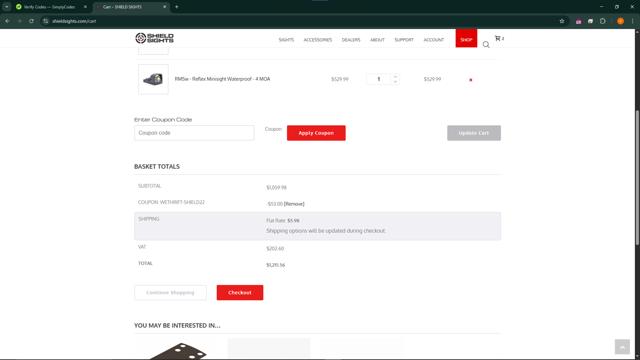Focus the Coupon code input field
Image resolution: width=640 pixels, height=360 pixels.
pos(194,133)
